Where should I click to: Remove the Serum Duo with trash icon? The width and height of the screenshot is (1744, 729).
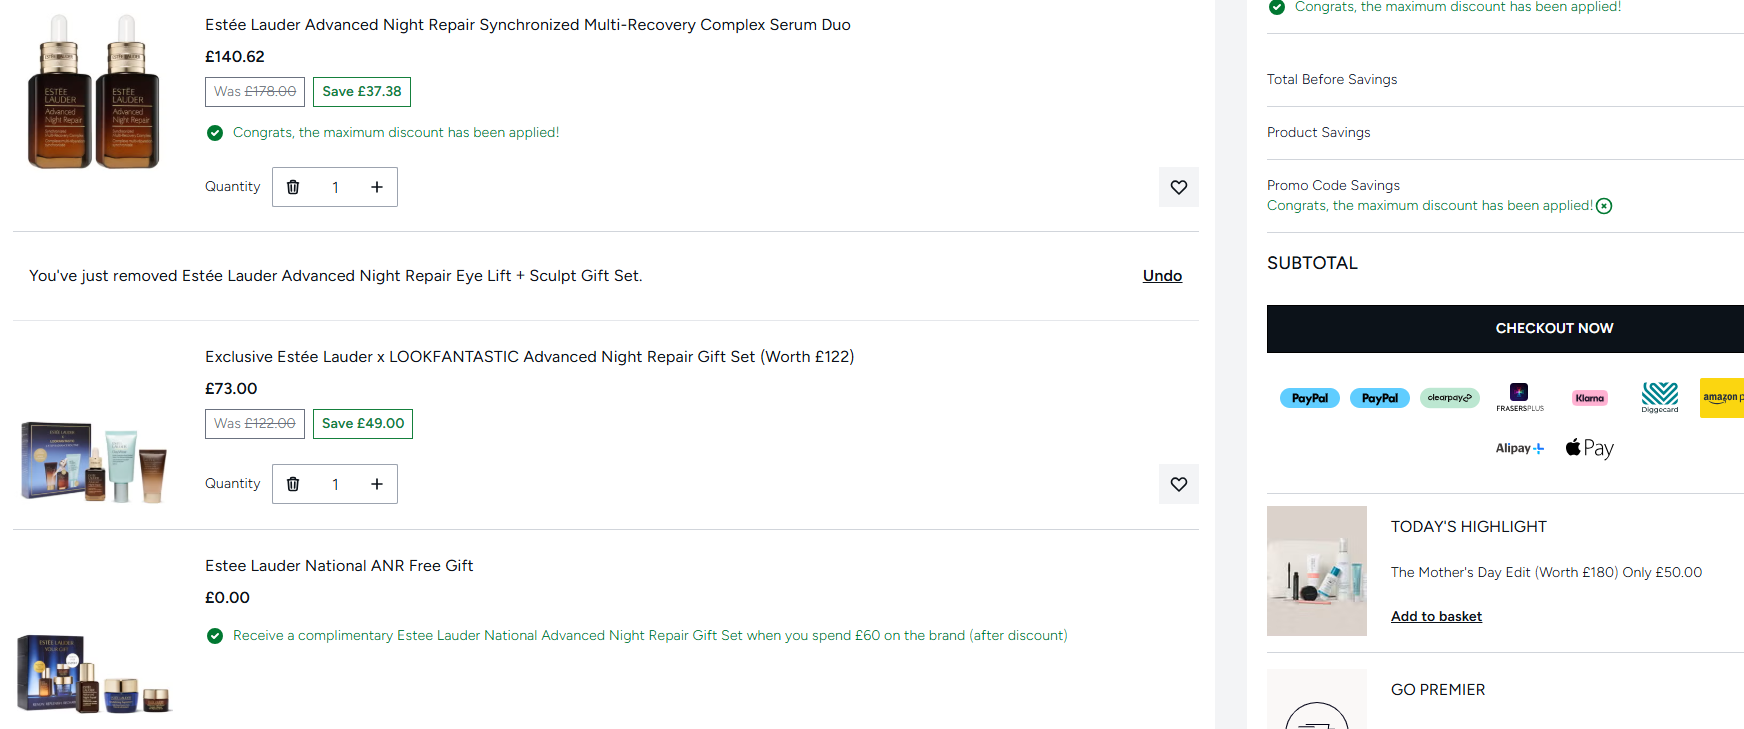(293, 187)
